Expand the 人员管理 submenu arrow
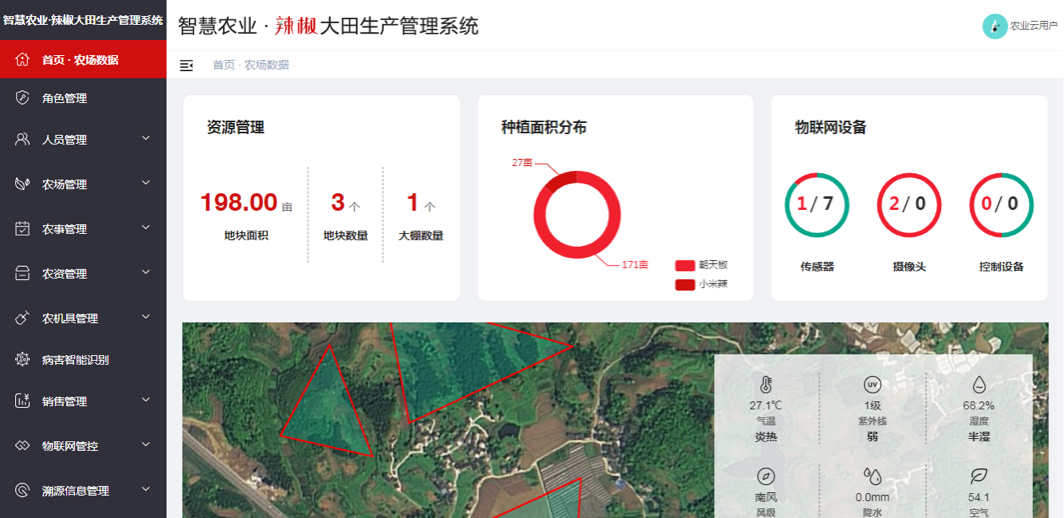Image resolution: width=1064 pixels, height=518 pixels. pos(146,139)
